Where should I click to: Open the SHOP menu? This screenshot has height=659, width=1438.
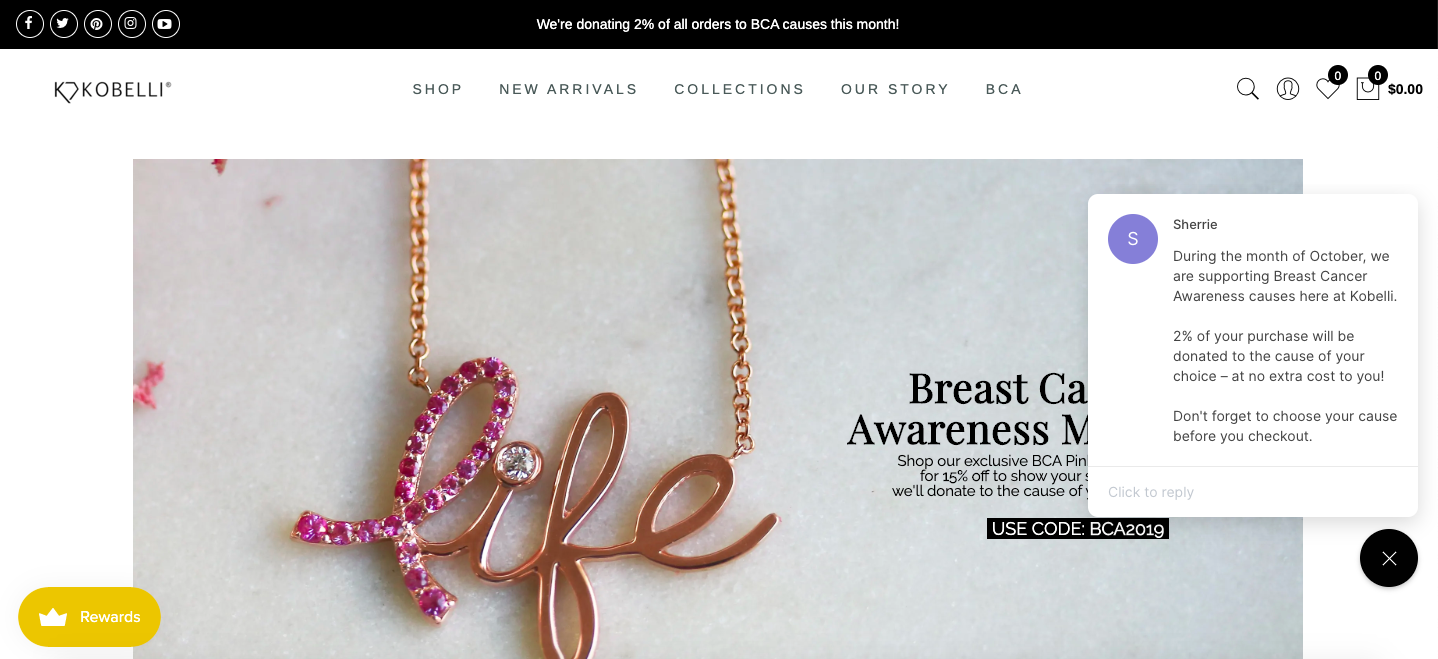438,89
